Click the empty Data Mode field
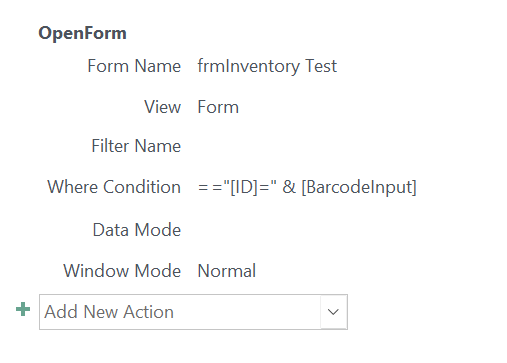The image size is (507, 363). point(300,230)
